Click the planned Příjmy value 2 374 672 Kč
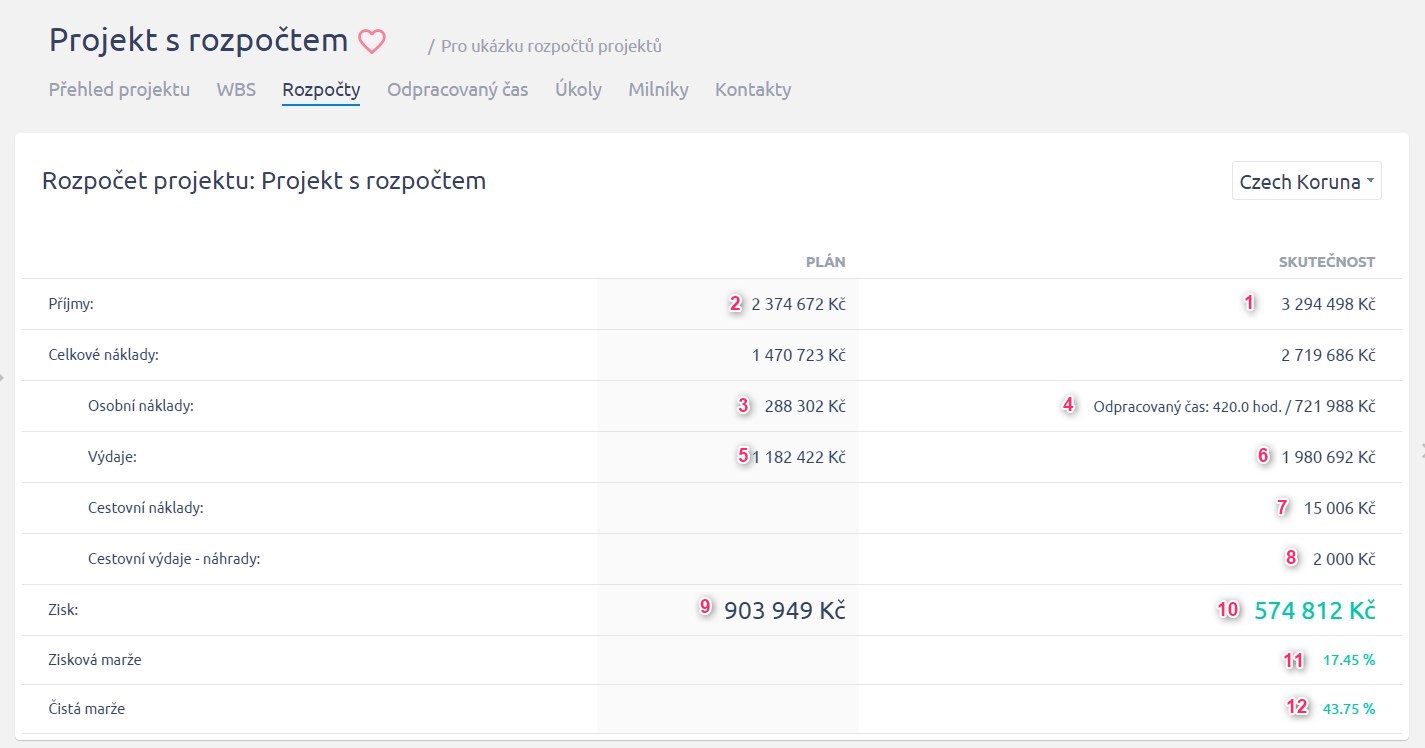The width and height of the screenshot is (1425, 748). 798,305
